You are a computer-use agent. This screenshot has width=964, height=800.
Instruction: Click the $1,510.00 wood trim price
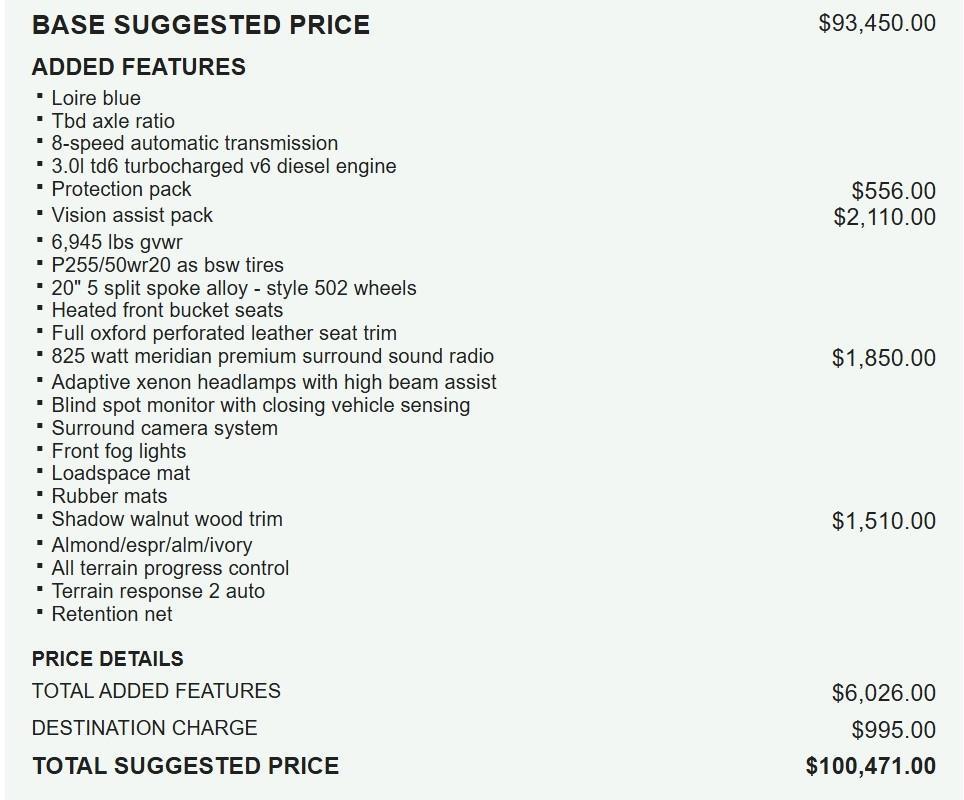[883, 521]
